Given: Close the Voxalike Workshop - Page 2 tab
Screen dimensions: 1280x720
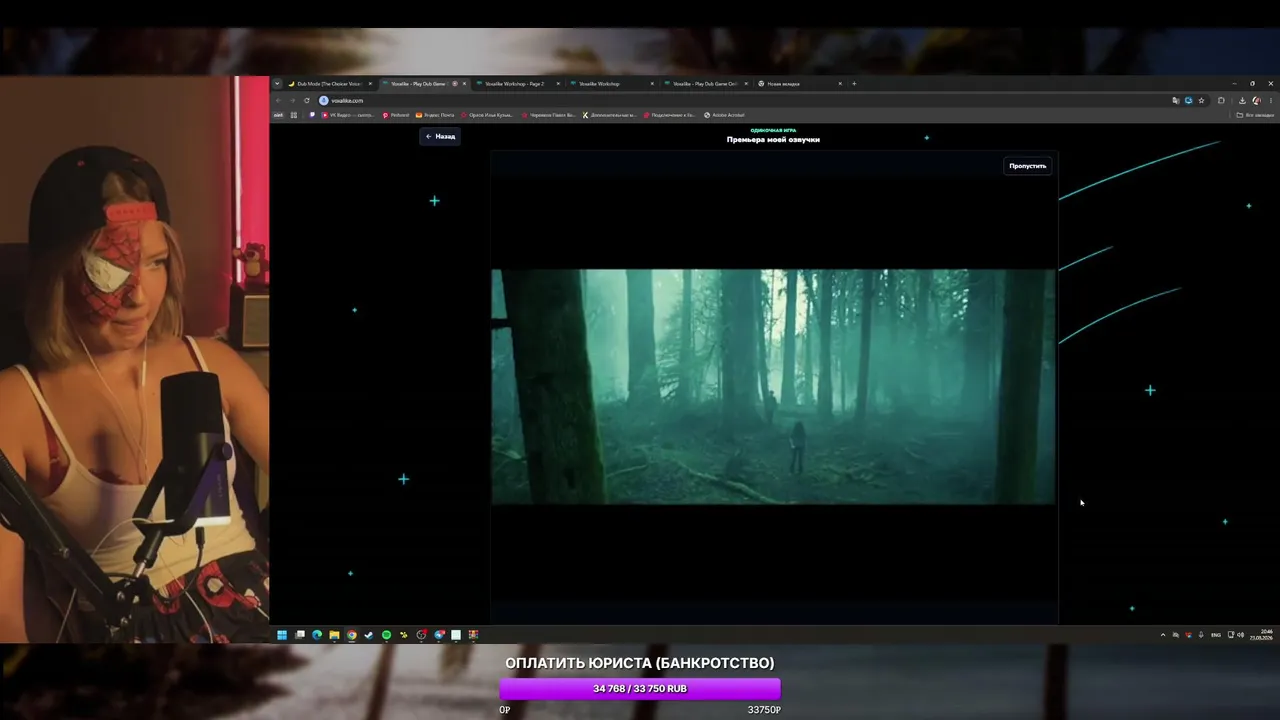Looking at the screenshot, I should 558,84.
